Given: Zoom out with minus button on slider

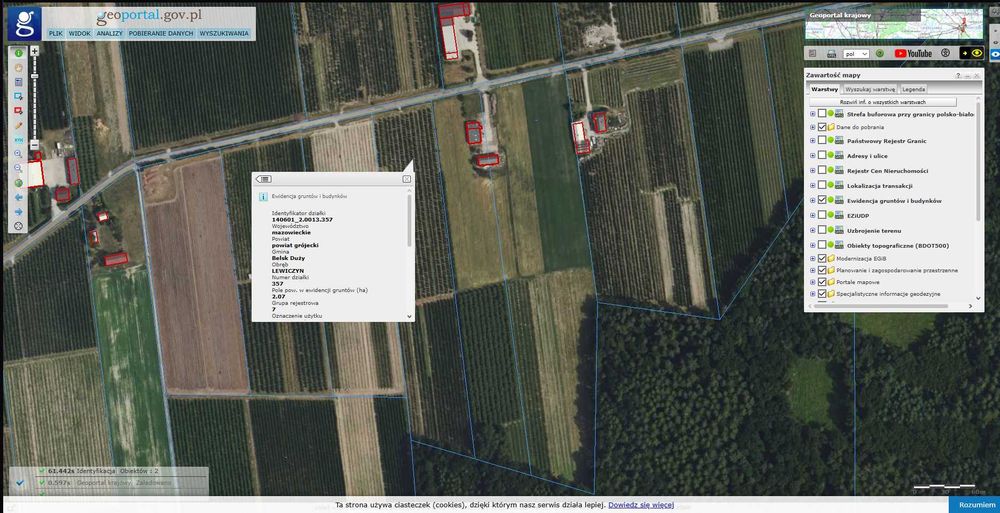Looking at the screenshot, I should [34, 144].
